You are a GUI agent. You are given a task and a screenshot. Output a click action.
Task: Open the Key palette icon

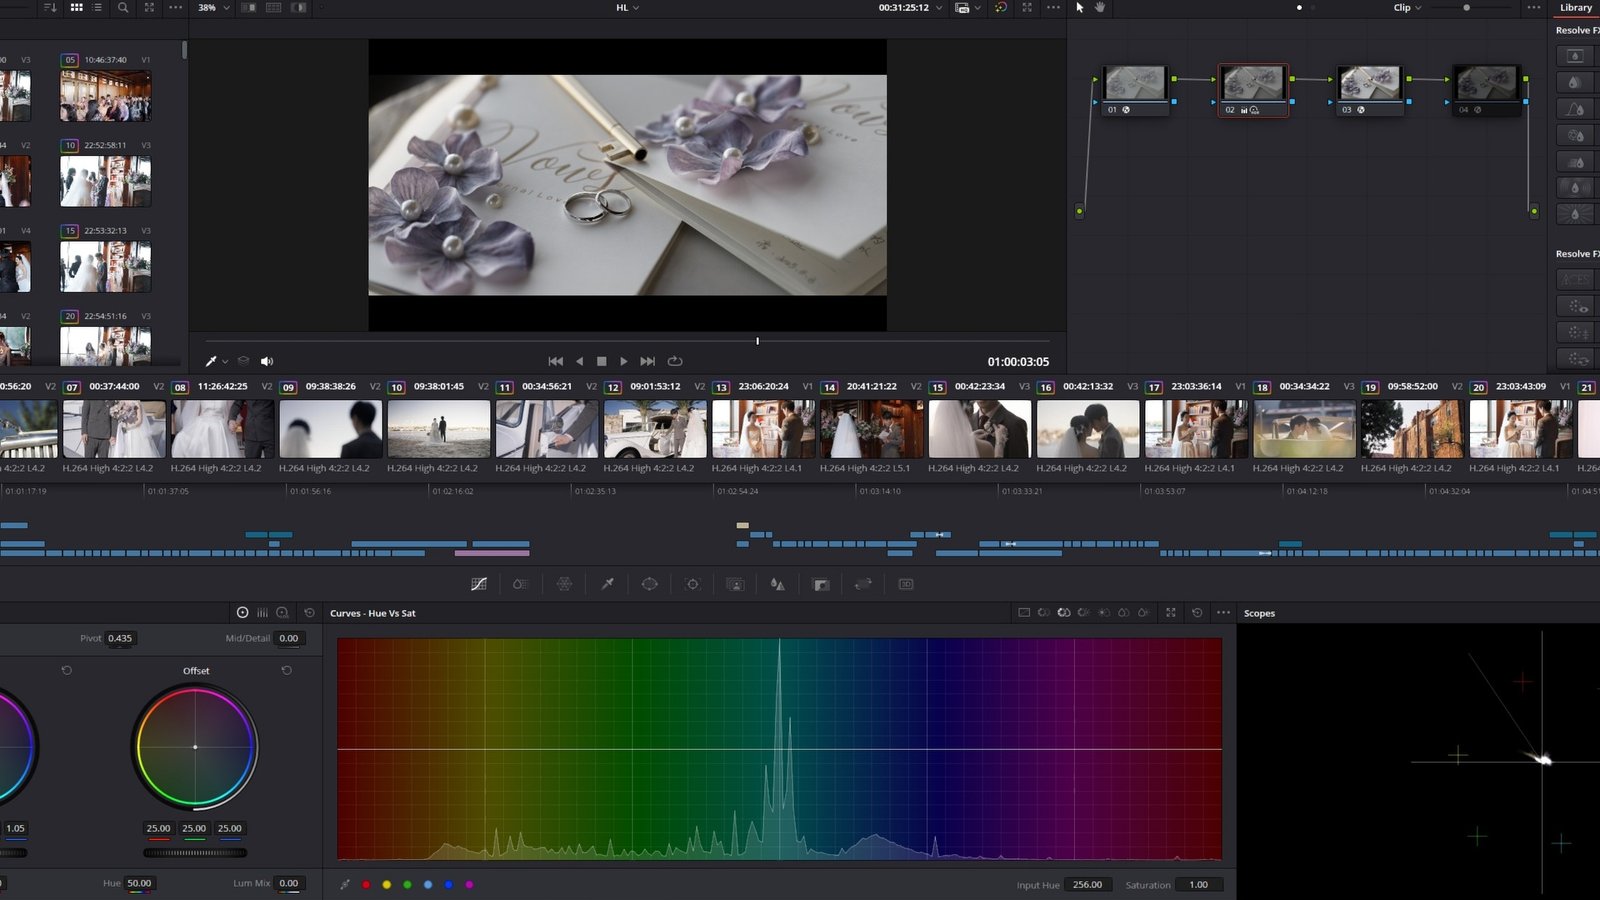821,584
